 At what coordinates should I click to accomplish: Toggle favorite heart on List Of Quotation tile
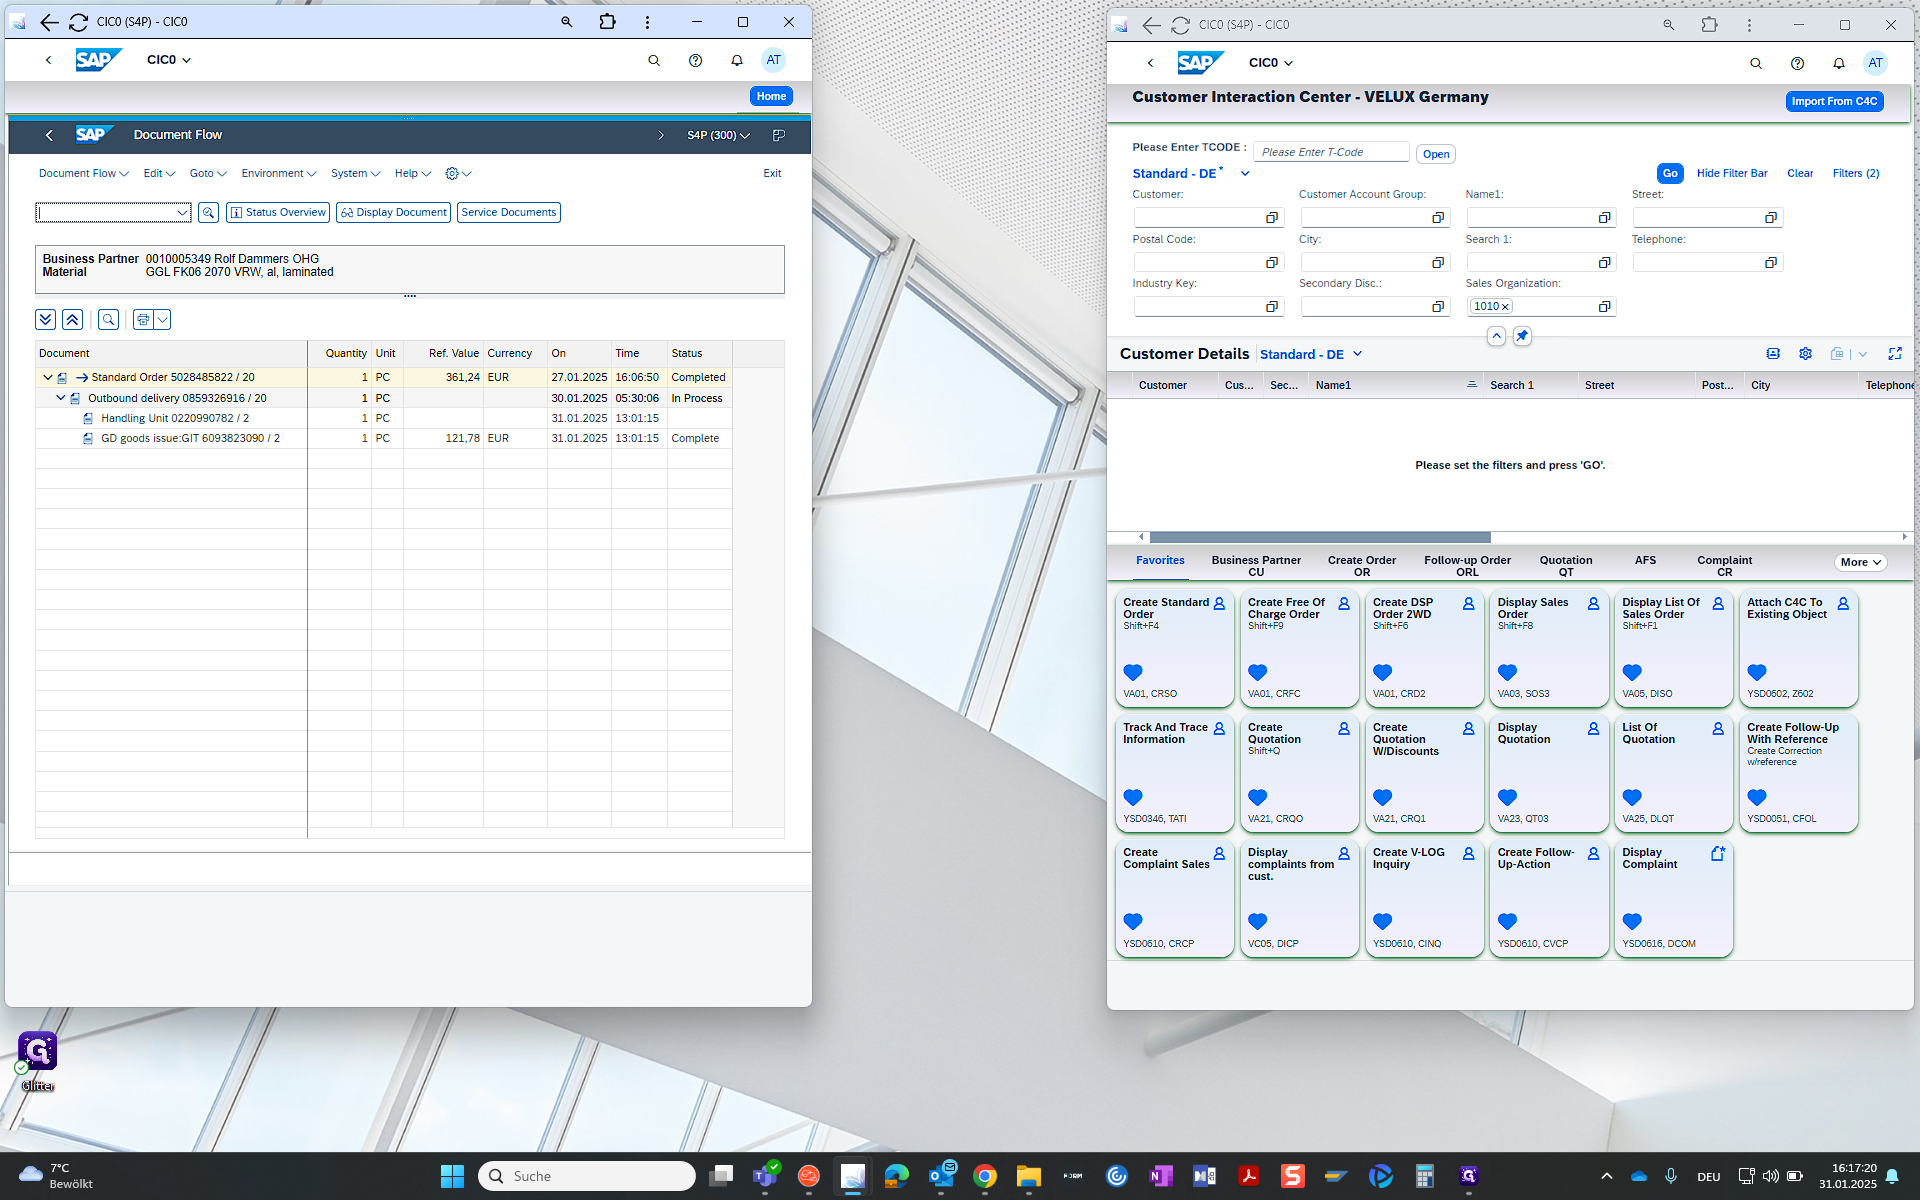(1632, 797)
